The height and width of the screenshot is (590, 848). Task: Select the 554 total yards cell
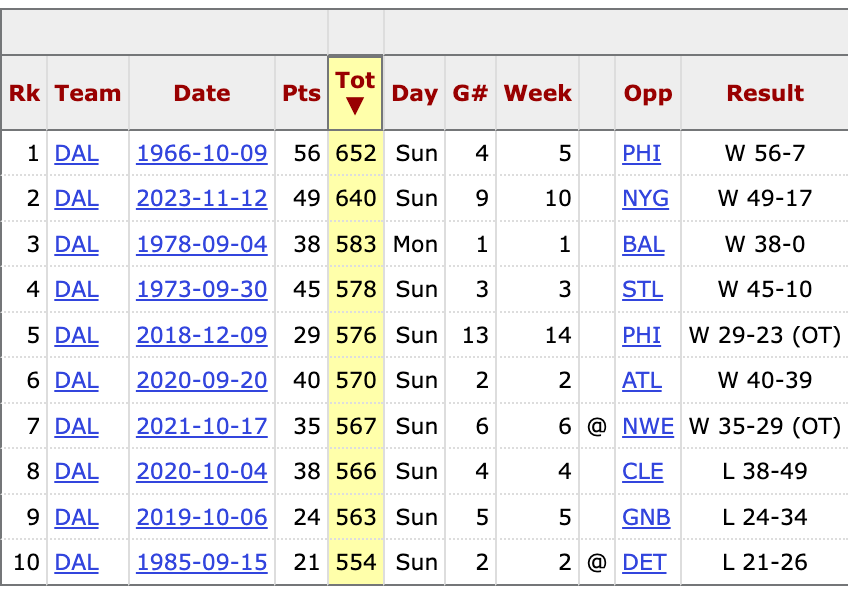356,562
